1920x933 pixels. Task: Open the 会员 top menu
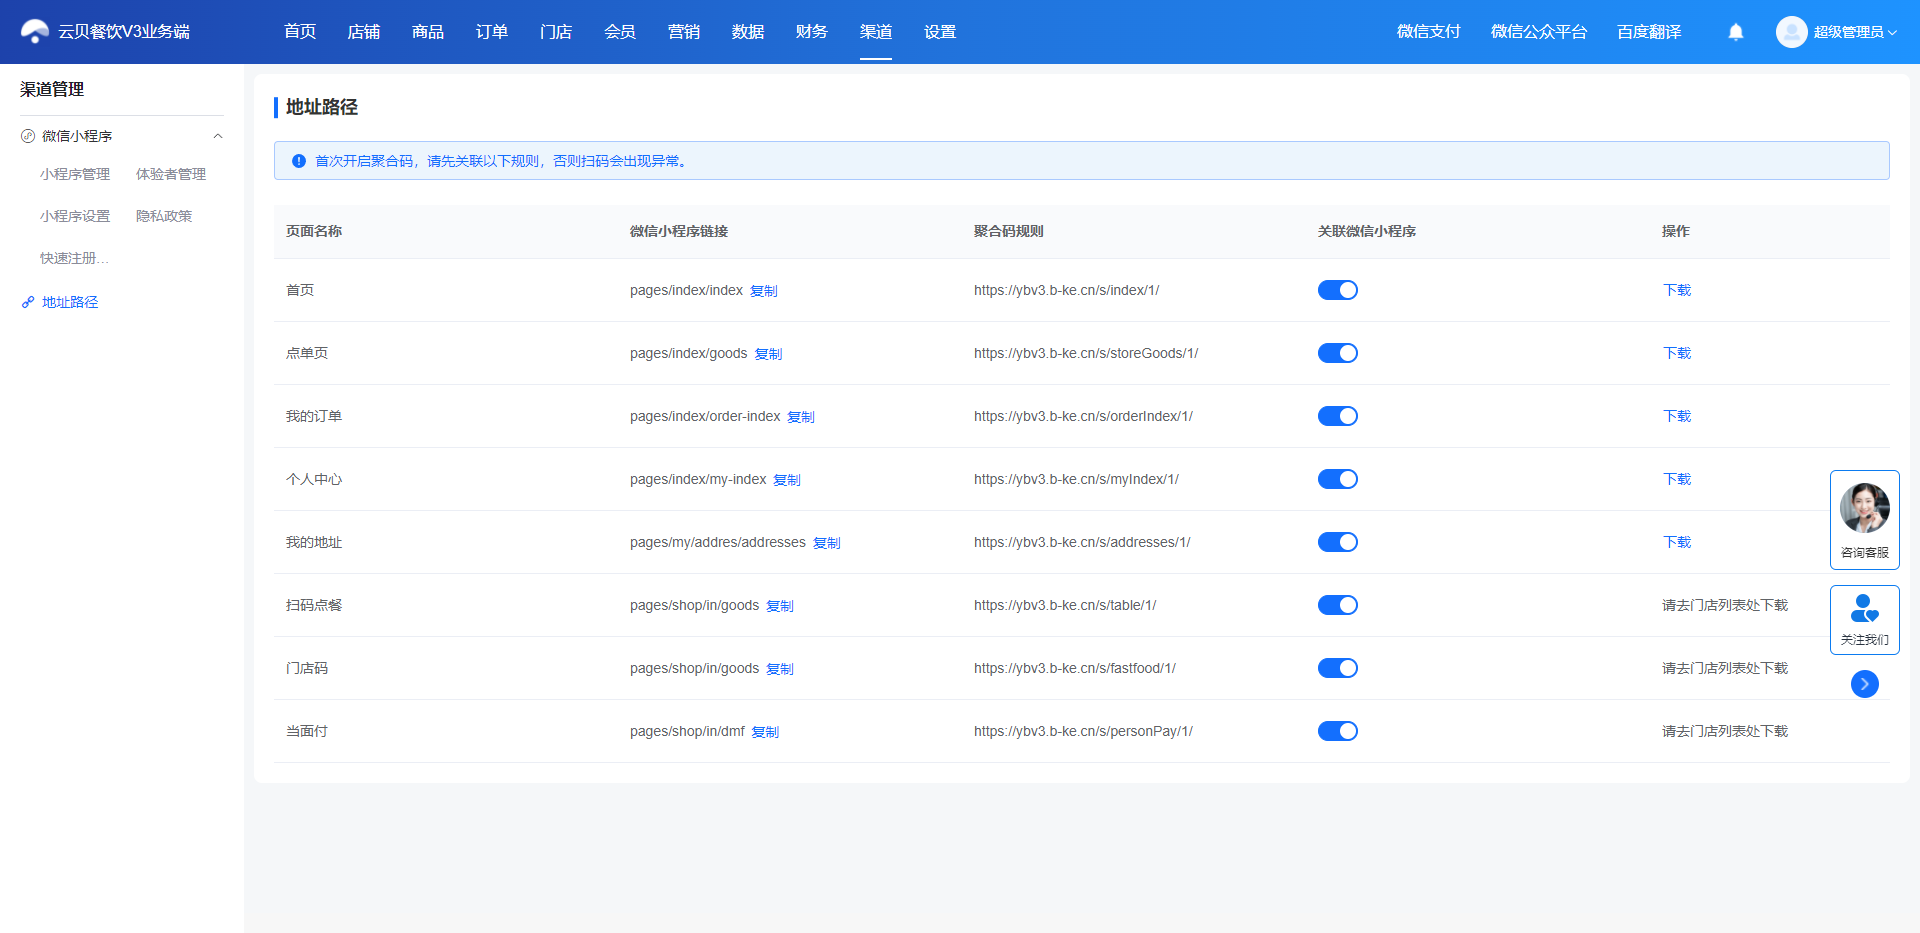point(620,32)
